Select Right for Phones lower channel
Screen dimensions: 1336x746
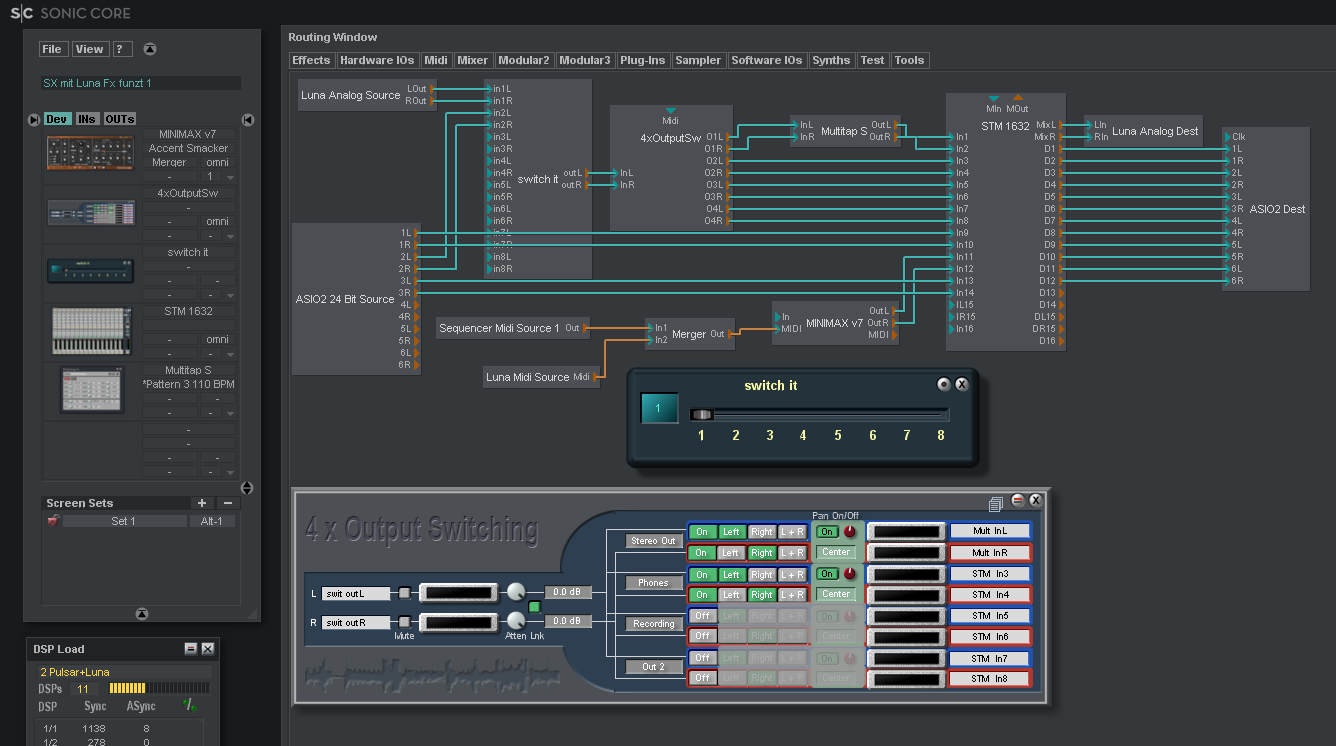tap(762, 595)
